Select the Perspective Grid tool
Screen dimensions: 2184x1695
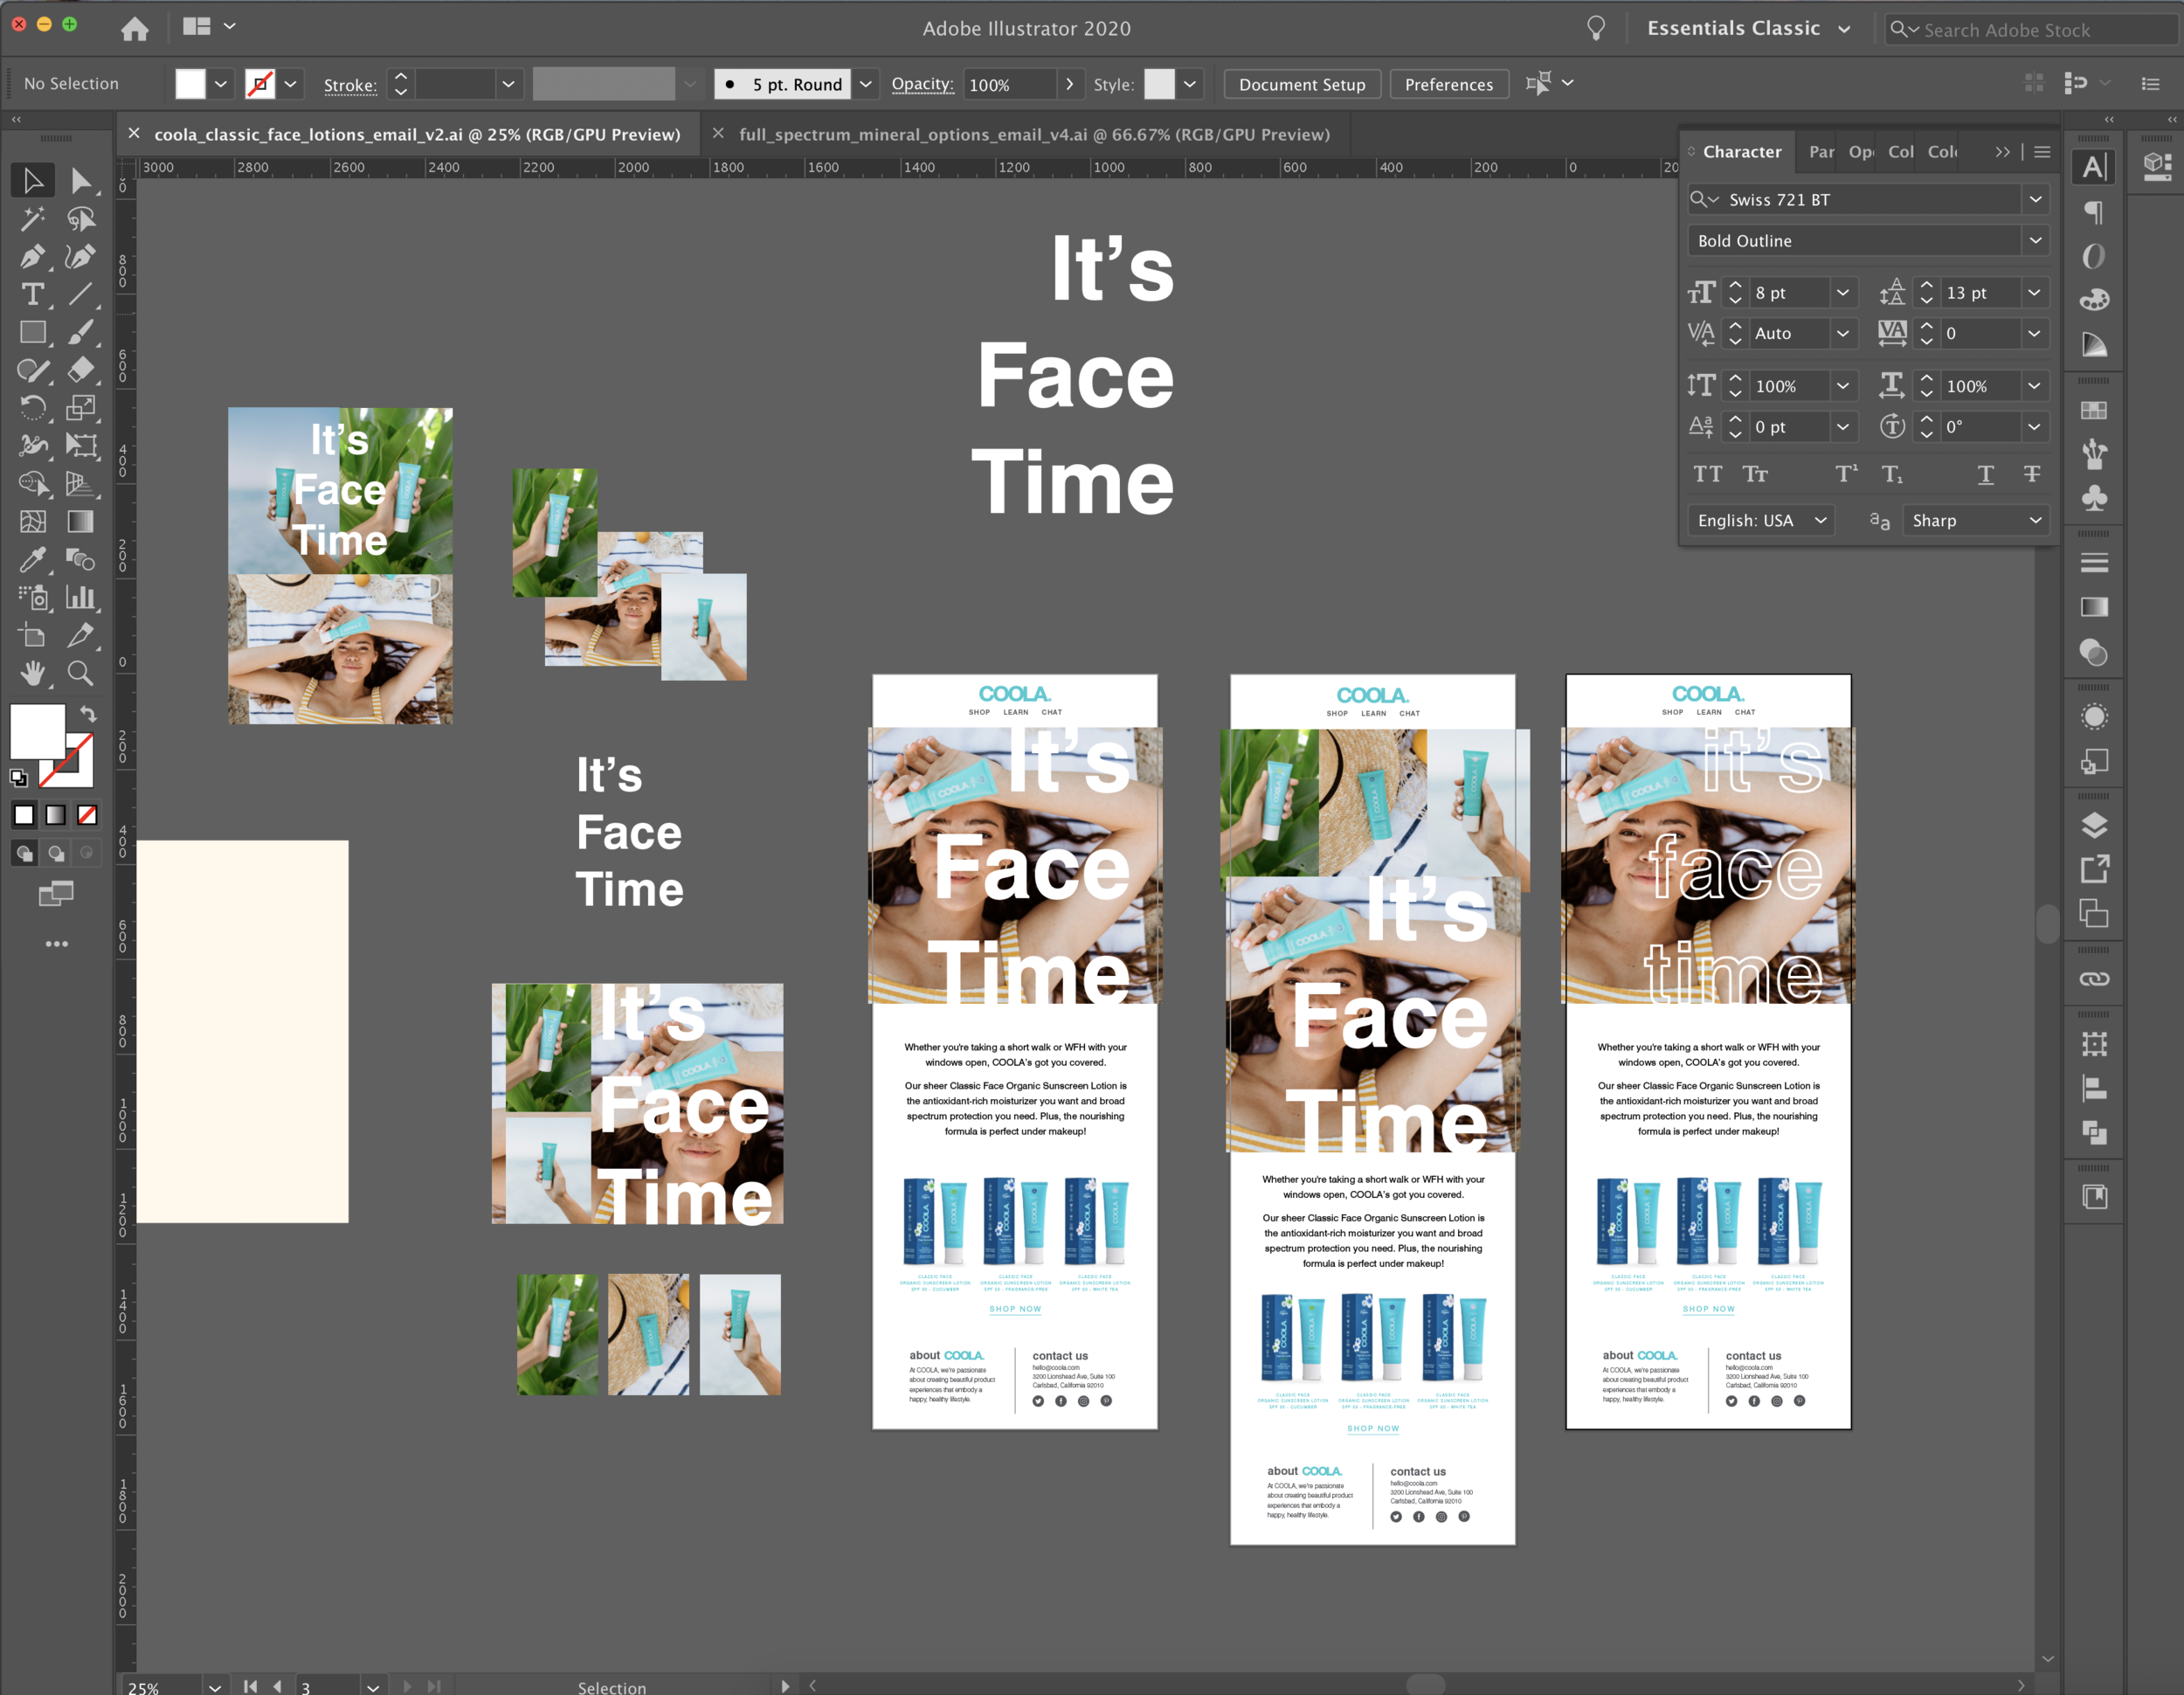pos(81,484)
